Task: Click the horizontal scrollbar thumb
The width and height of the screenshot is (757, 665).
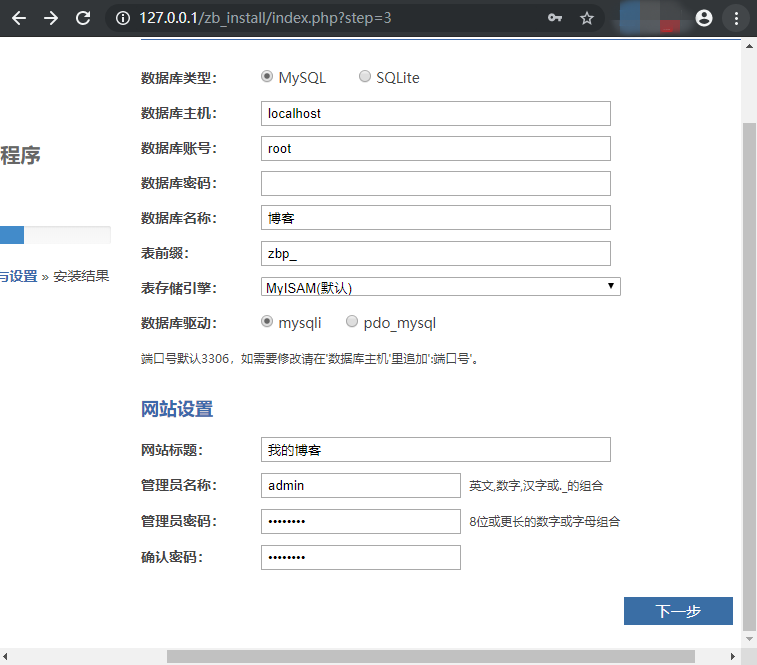Action: tap(431, 656)
